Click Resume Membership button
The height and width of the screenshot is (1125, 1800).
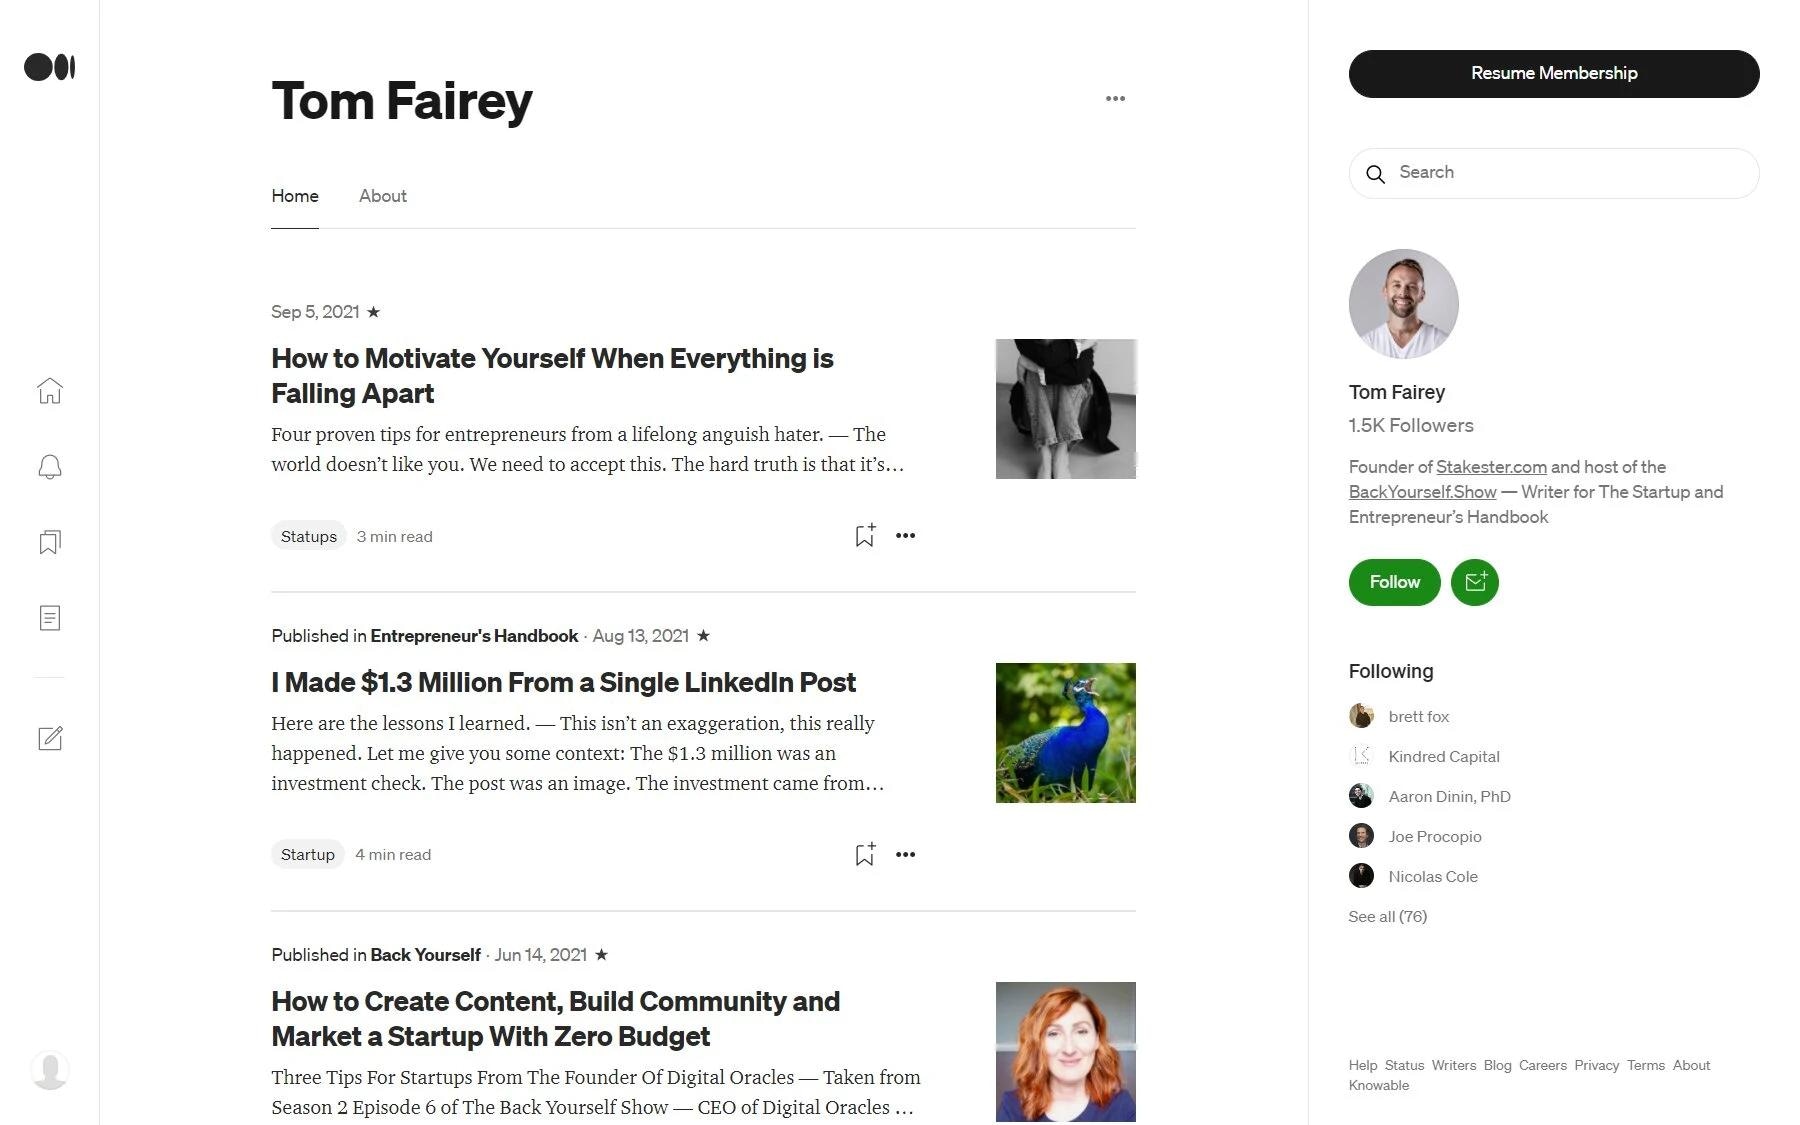click(1554, 74)
